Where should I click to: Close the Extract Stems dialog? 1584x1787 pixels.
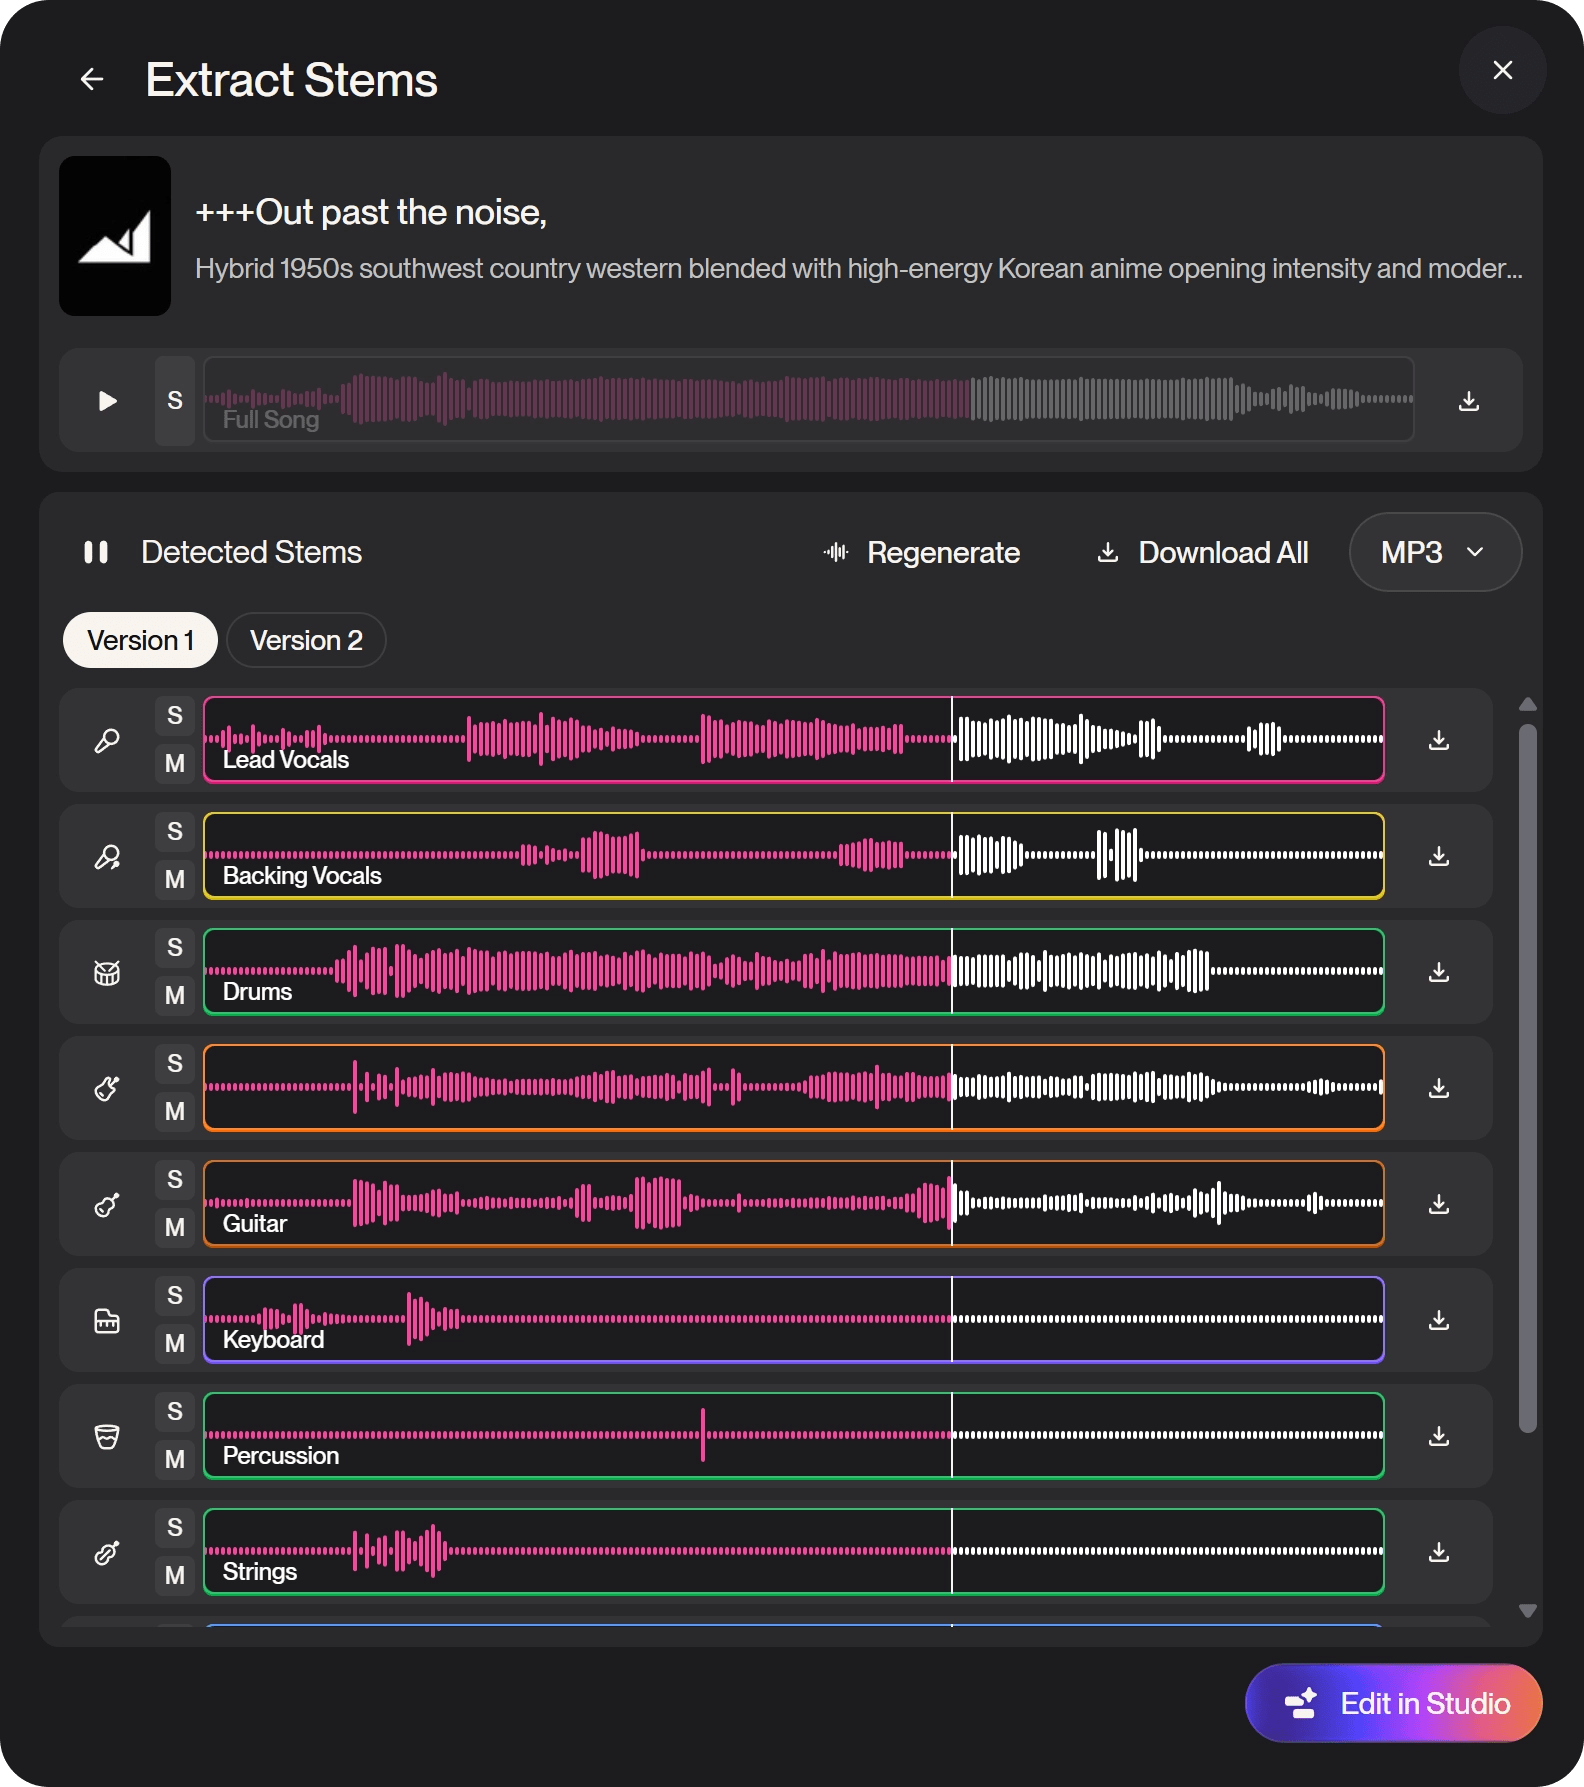(x=1502, y=70)
